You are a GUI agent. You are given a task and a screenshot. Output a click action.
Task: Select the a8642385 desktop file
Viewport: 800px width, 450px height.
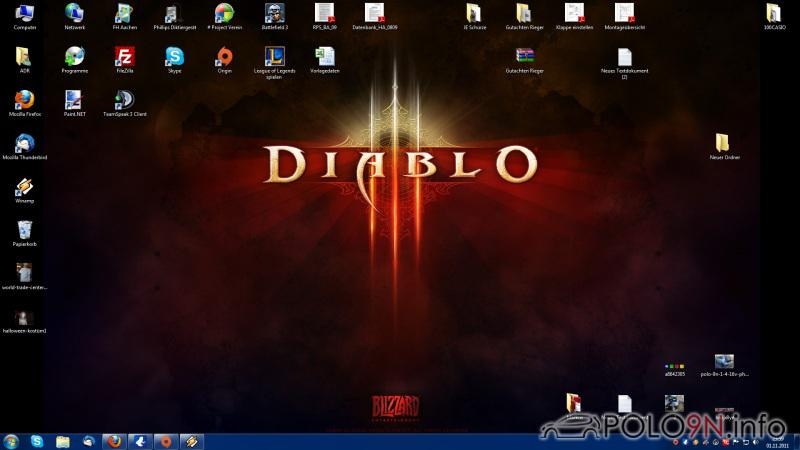click(674, 369)
